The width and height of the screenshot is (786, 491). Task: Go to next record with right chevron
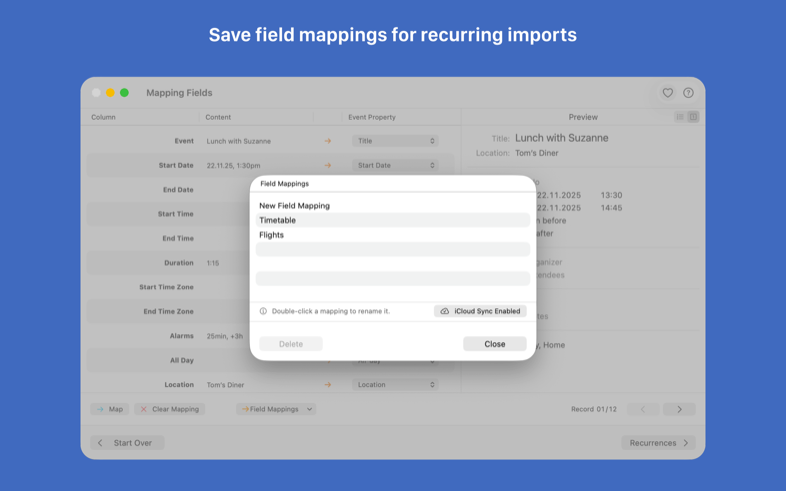[679, 409]
